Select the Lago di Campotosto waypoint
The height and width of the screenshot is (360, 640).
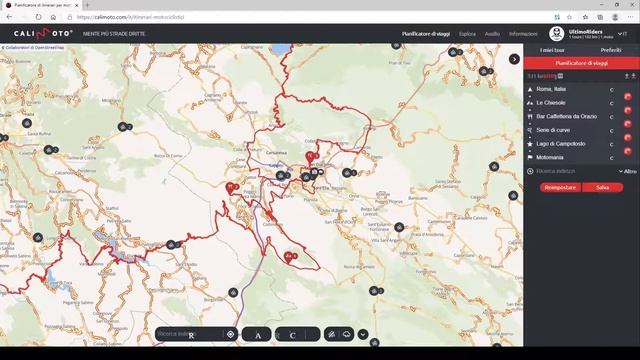pos(561,144)
